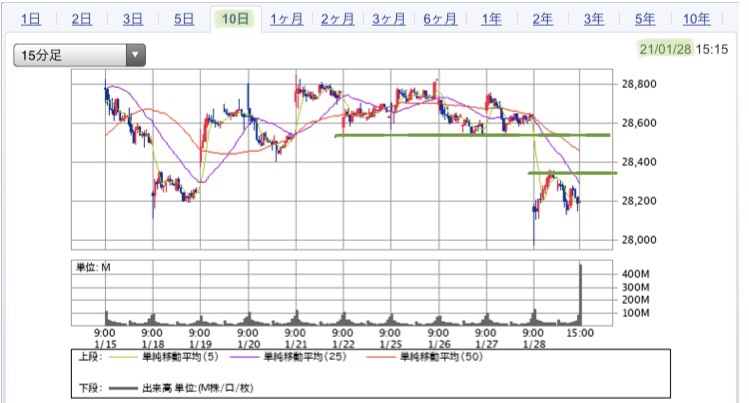Switch to the 10年 range tab
This screenshot has width=749, height=403.
click(x=696, y=19)
